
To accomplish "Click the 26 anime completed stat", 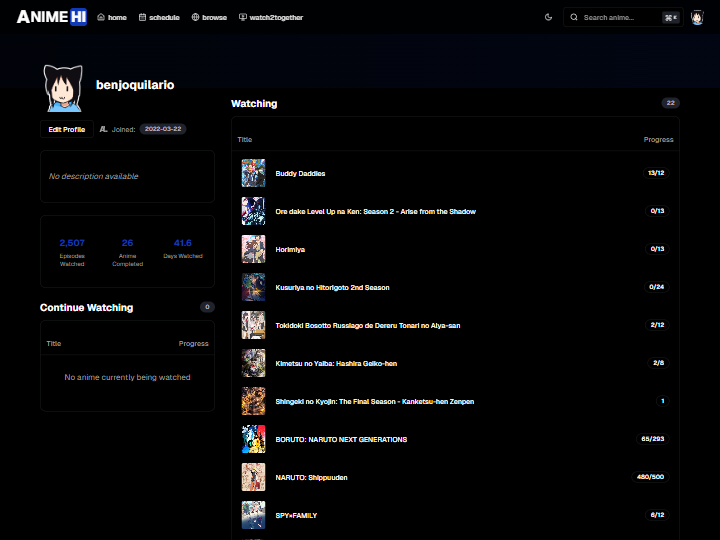I will click(128, 252).
